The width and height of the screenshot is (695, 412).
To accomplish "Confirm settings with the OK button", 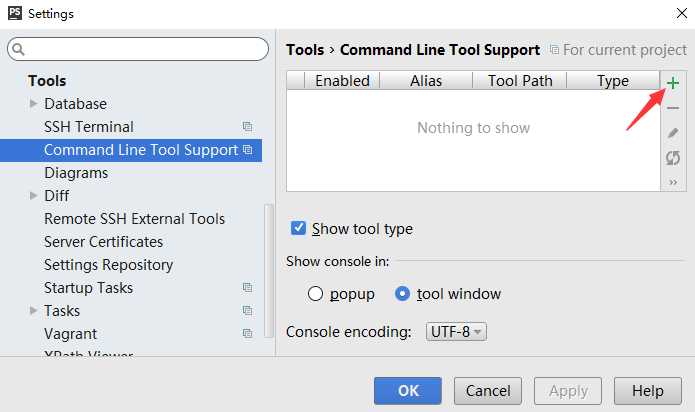I will tap(408, 391).
